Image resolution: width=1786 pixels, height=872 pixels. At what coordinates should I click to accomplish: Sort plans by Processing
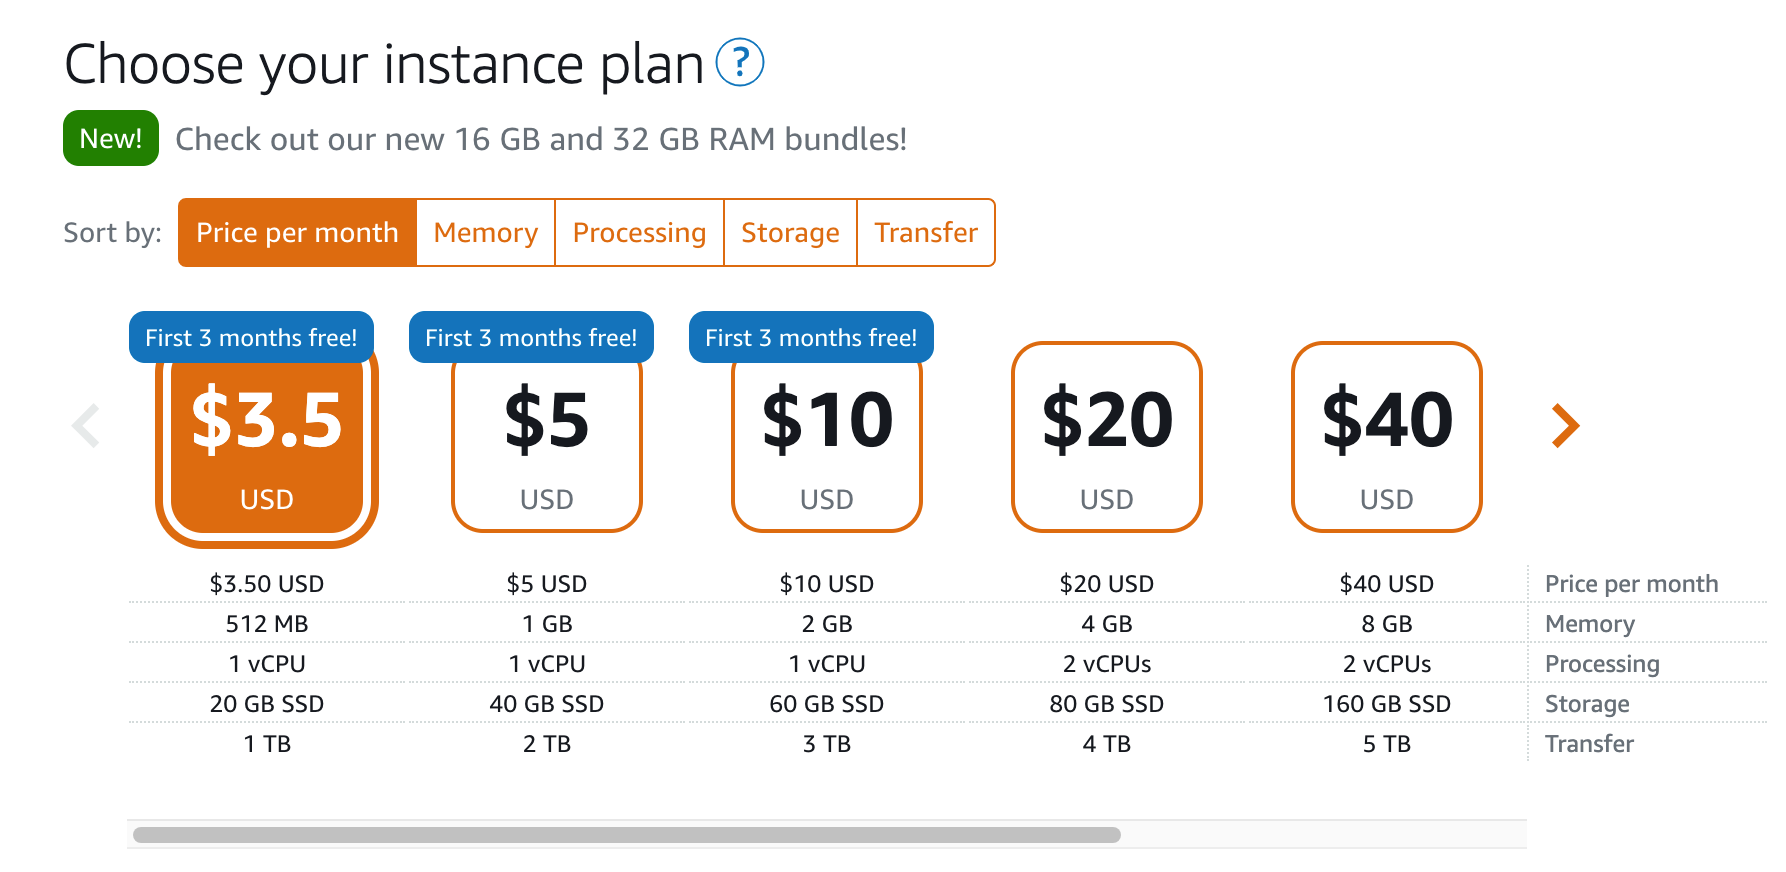639,233
